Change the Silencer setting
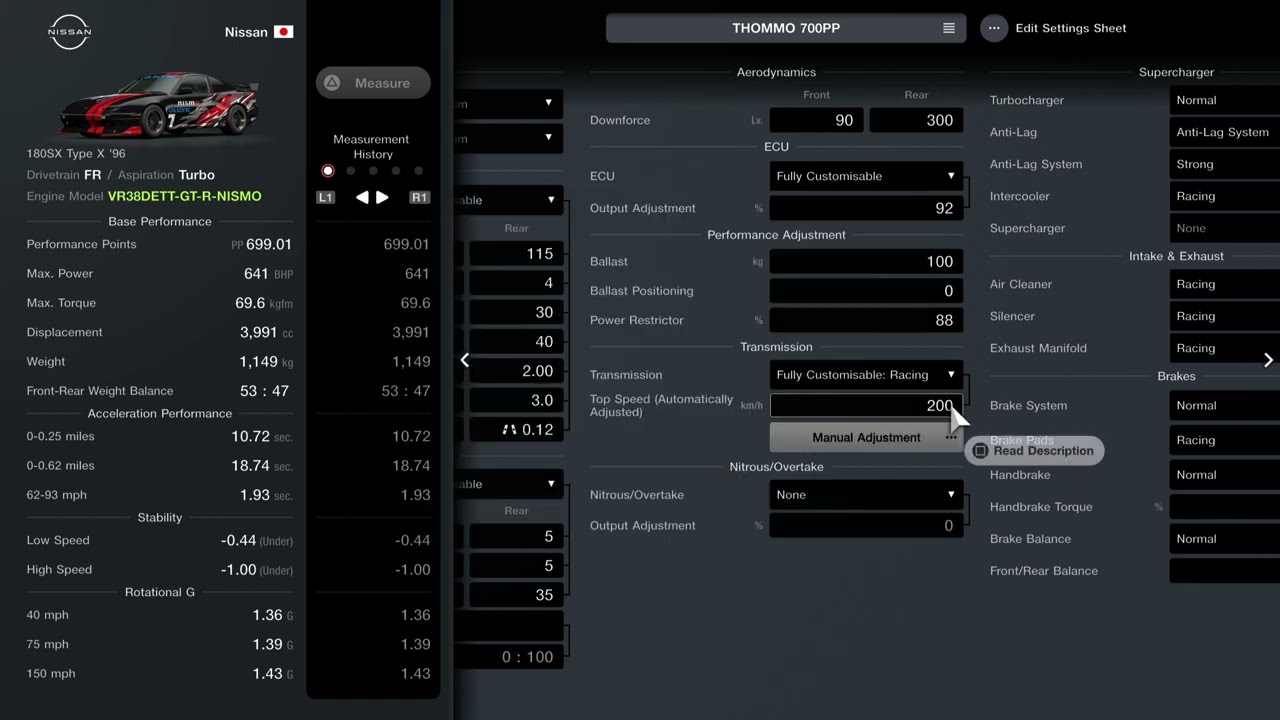Viewport: 1280px width, 720px height. [1224, 316]
